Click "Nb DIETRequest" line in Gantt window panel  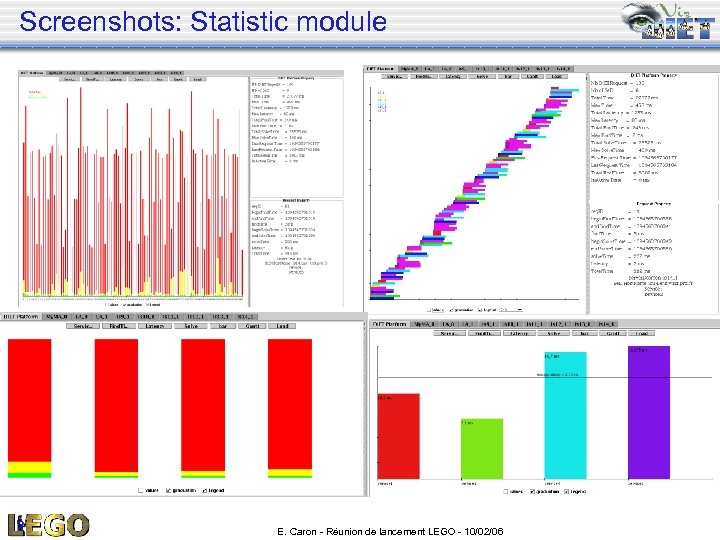click(x=618, y=83)
